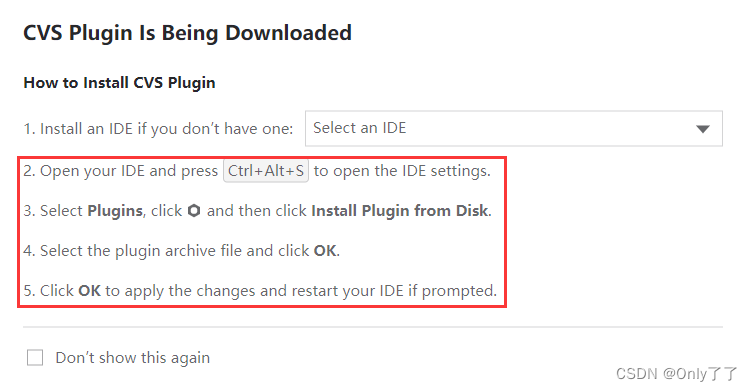This screenshot has height=391, width=752.
Task: Click the bold "OK" in step 5
Action: click(x=90, y=291)
